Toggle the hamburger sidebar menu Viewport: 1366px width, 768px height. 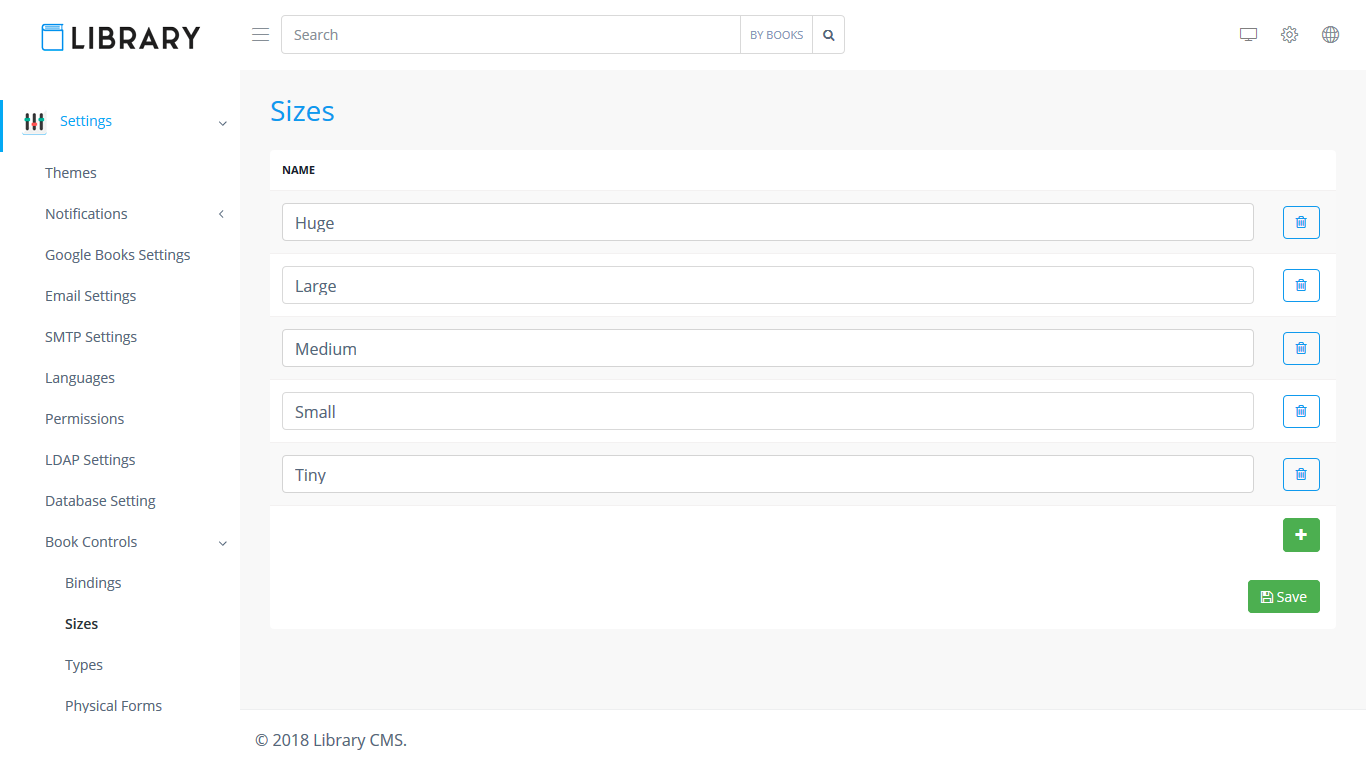point(260,35)
